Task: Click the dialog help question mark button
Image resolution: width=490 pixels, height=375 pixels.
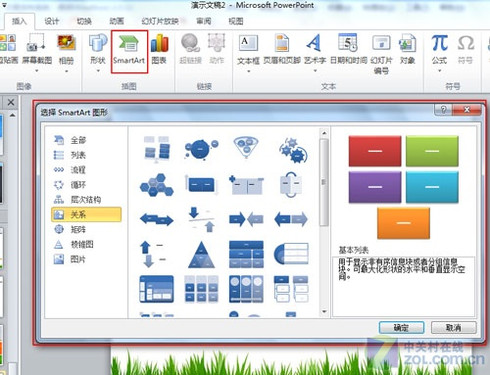Action: pos(444,110)
